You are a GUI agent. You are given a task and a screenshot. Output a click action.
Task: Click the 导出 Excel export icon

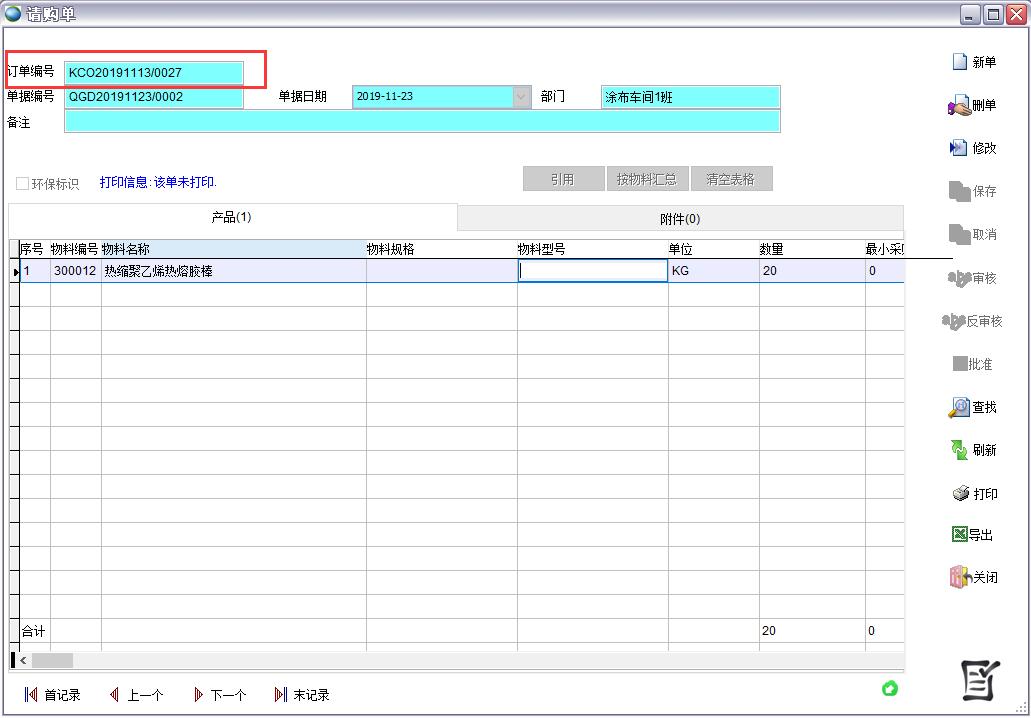(959, 535)
